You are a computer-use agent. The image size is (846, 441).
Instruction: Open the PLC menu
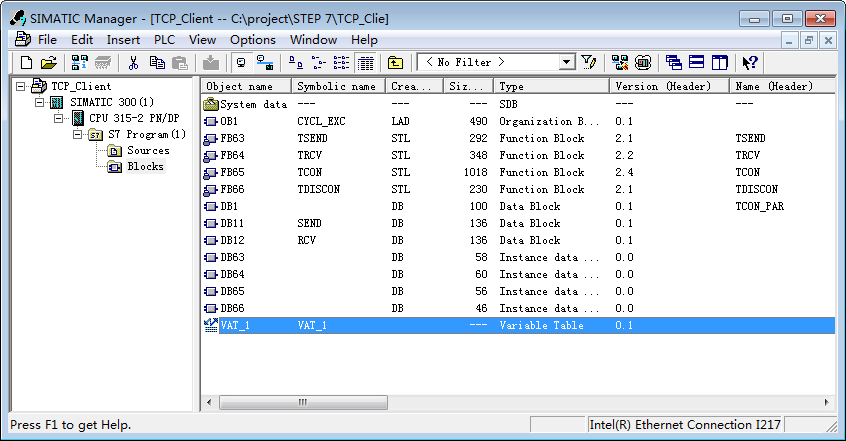coord(164,40)
